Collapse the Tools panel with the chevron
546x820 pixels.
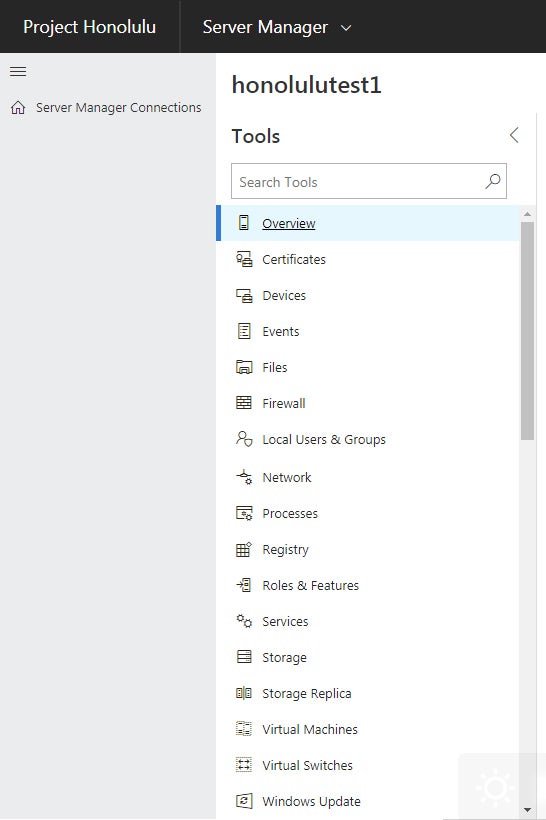point(514,135)
